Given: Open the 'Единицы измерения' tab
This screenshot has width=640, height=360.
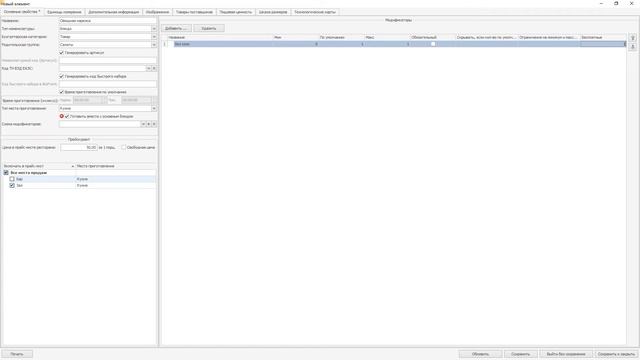Looking at the screenshot, I should (64, 12).
